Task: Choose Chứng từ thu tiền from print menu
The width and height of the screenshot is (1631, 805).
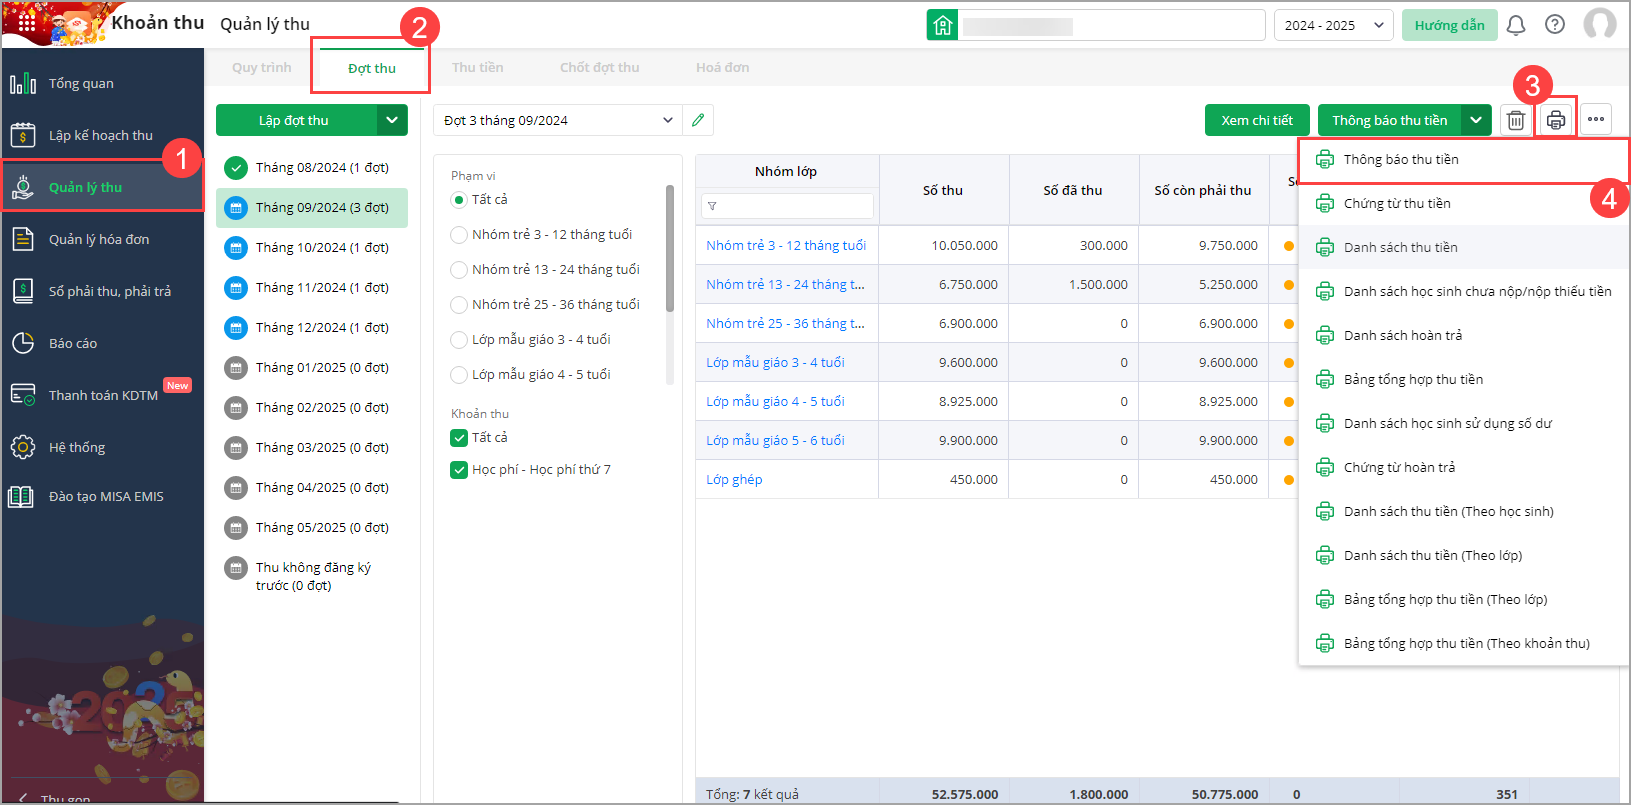Action: pyautogui.click(x=1397, y=204)
